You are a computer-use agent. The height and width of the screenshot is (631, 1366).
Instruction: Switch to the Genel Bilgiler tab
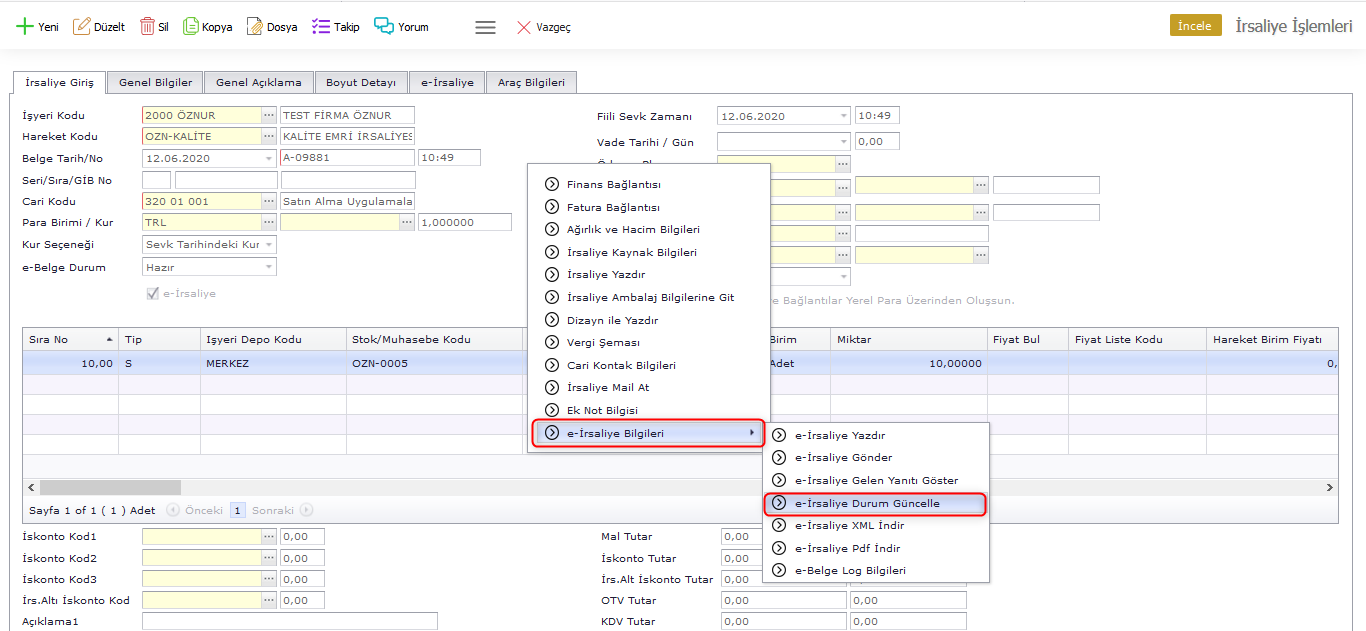pyautogui.click(x=155, y=83)
